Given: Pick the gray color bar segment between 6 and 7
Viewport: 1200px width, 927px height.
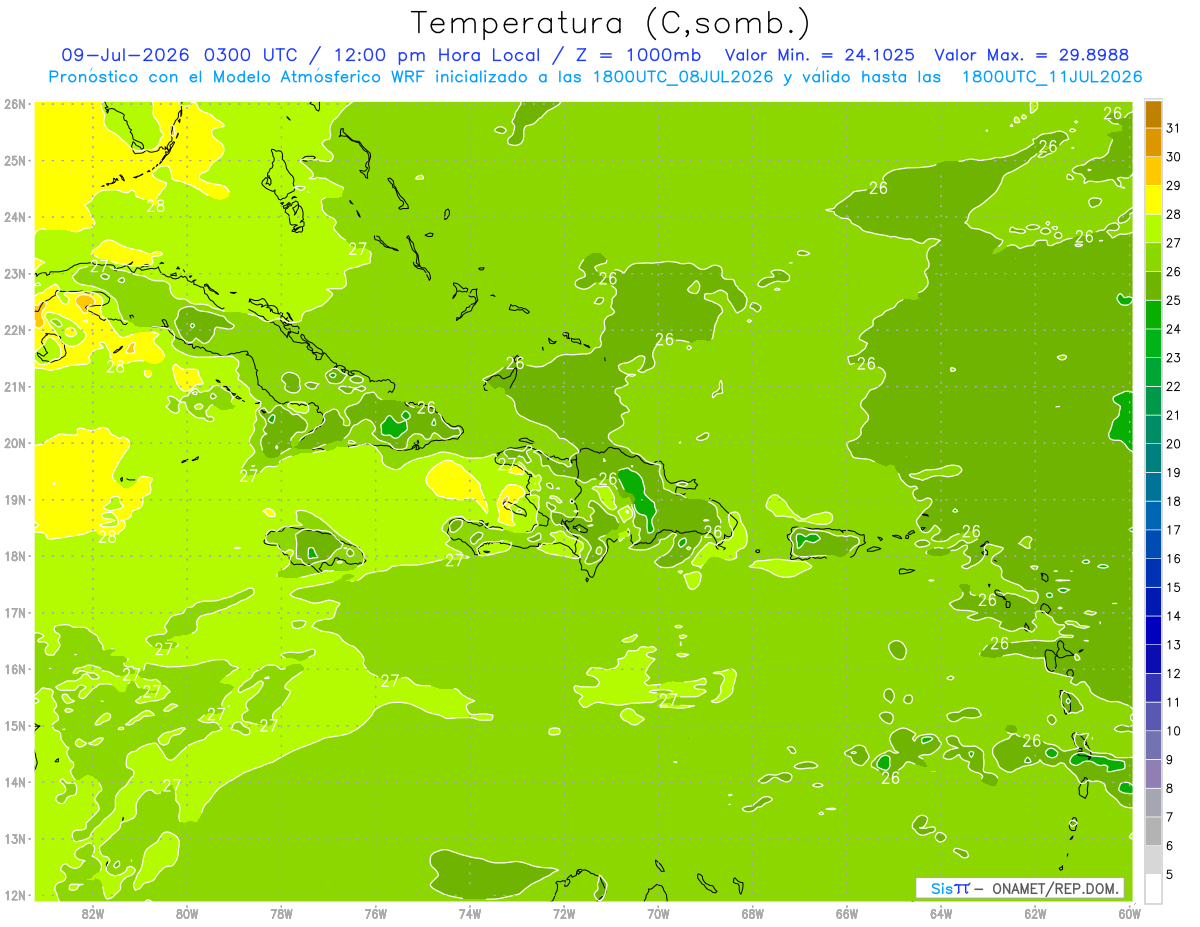Looking at the screenshot, I should pyautogui.click(x=1154, y=832).
